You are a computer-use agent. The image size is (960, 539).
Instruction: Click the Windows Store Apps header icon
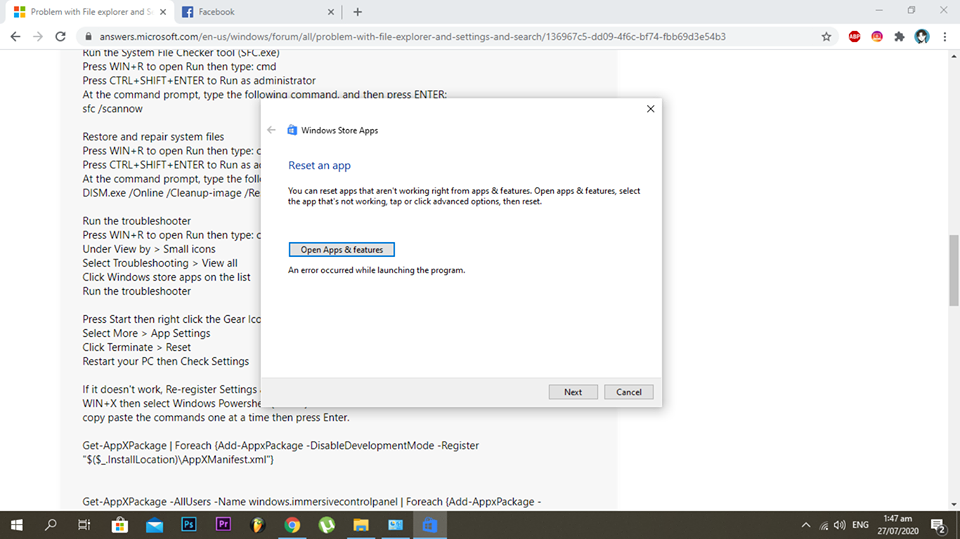coord(292,130)
